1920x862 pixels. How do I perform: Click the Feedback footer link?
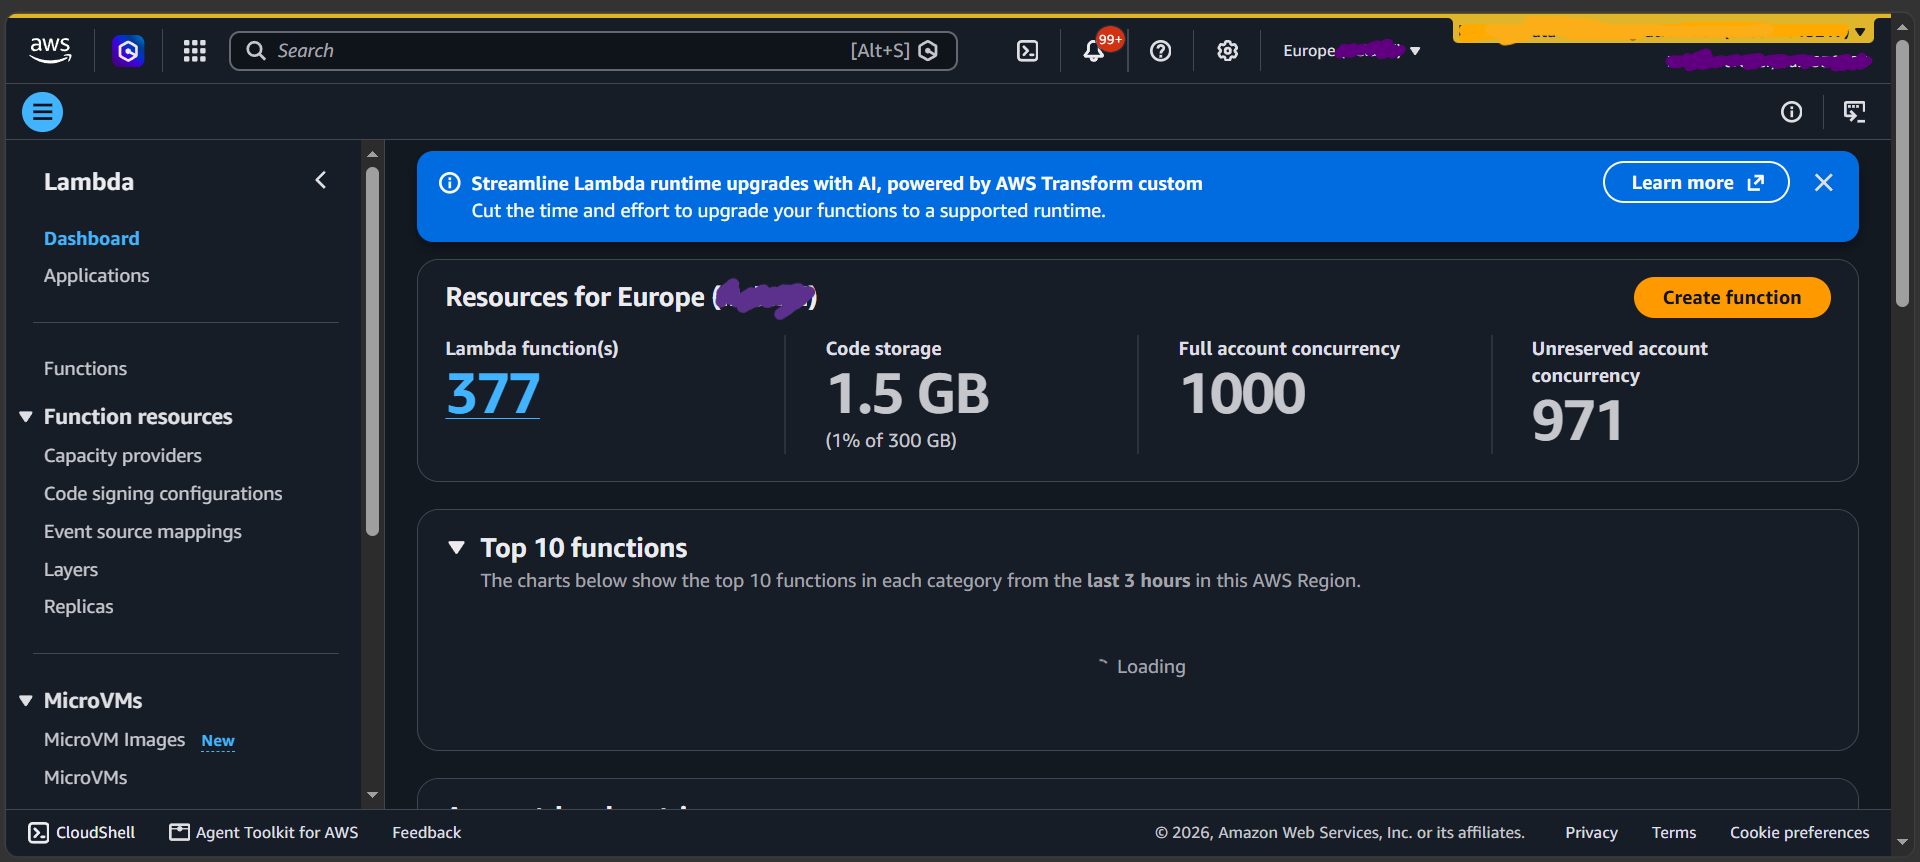pyautogui.click(x=427, y=832)
